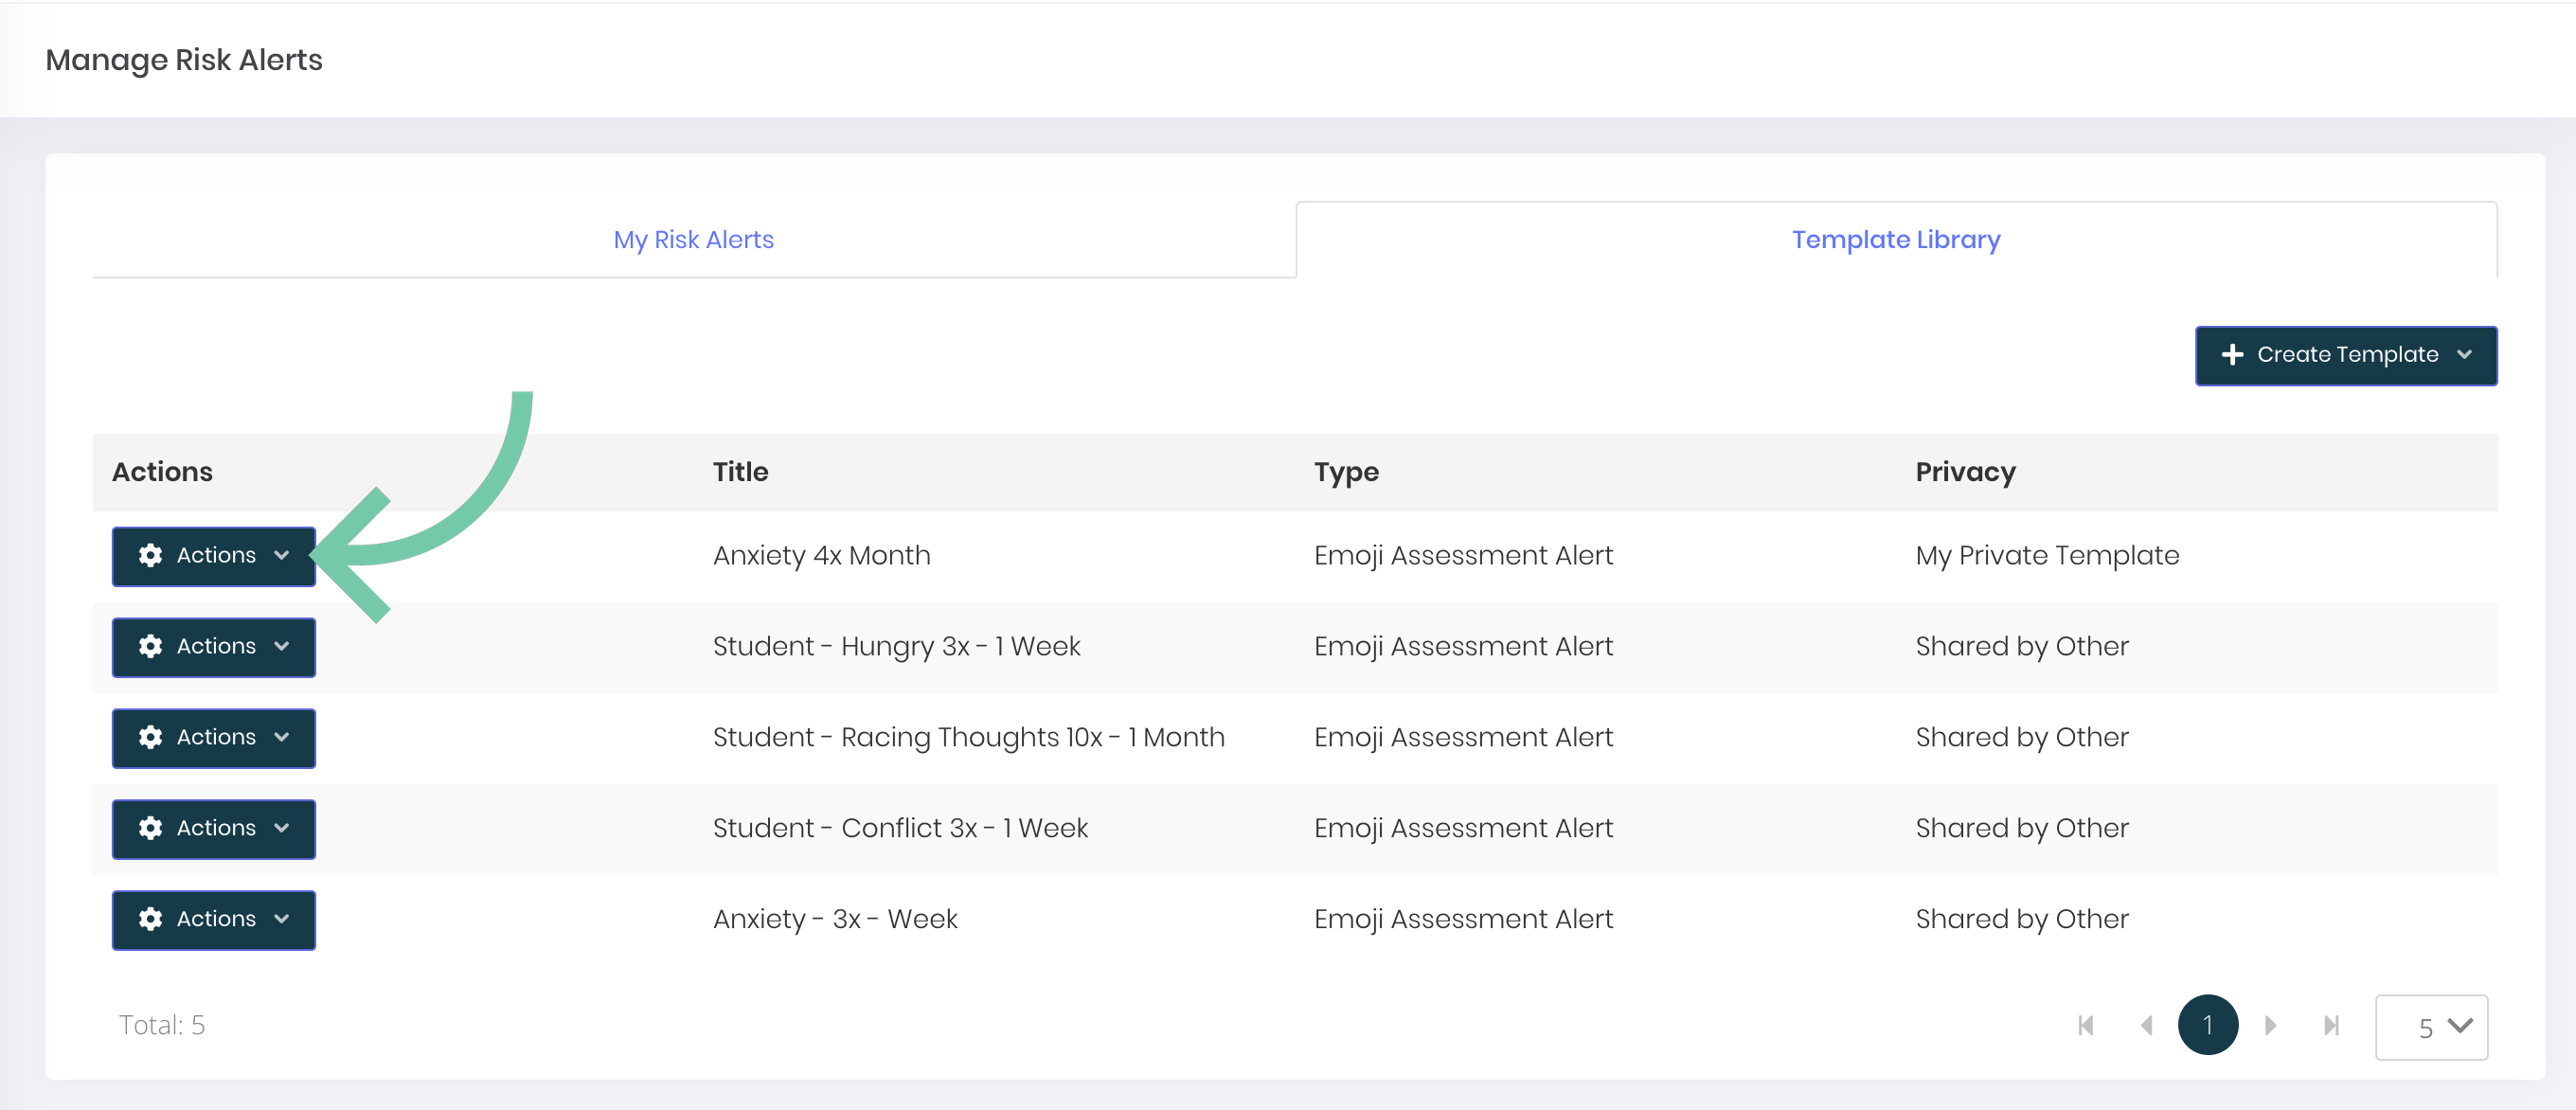Expand the Create Template dropdown
Image resolution: width=2576 pixels, height=1110 pixels.
(2345, 355)
